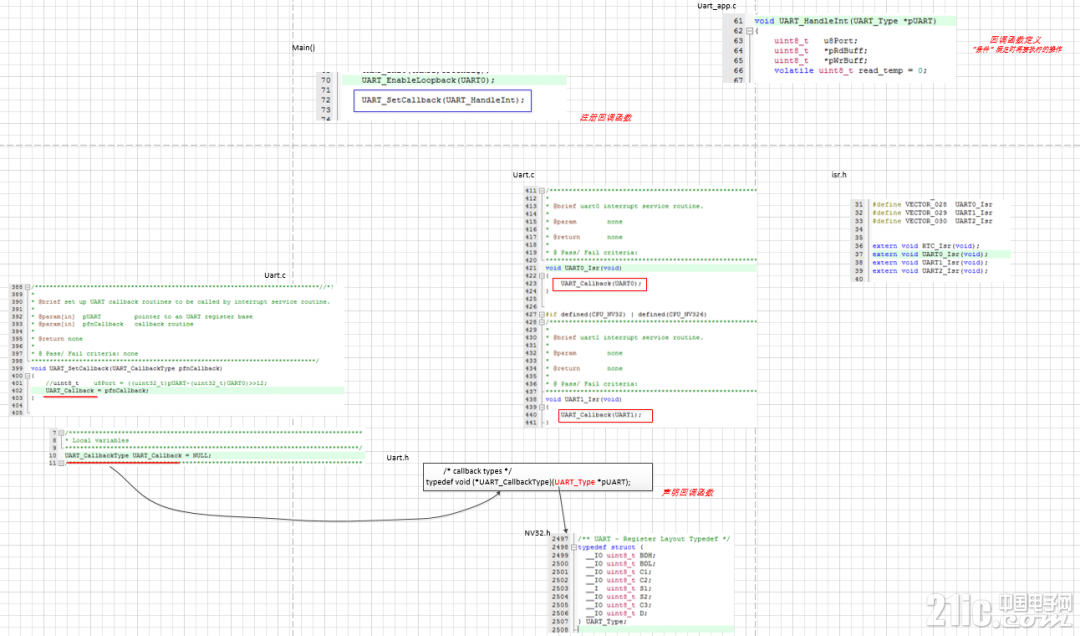Collapse the comment fold at line 411
This screenshot has width=1080, height=636.
[541, 191]
